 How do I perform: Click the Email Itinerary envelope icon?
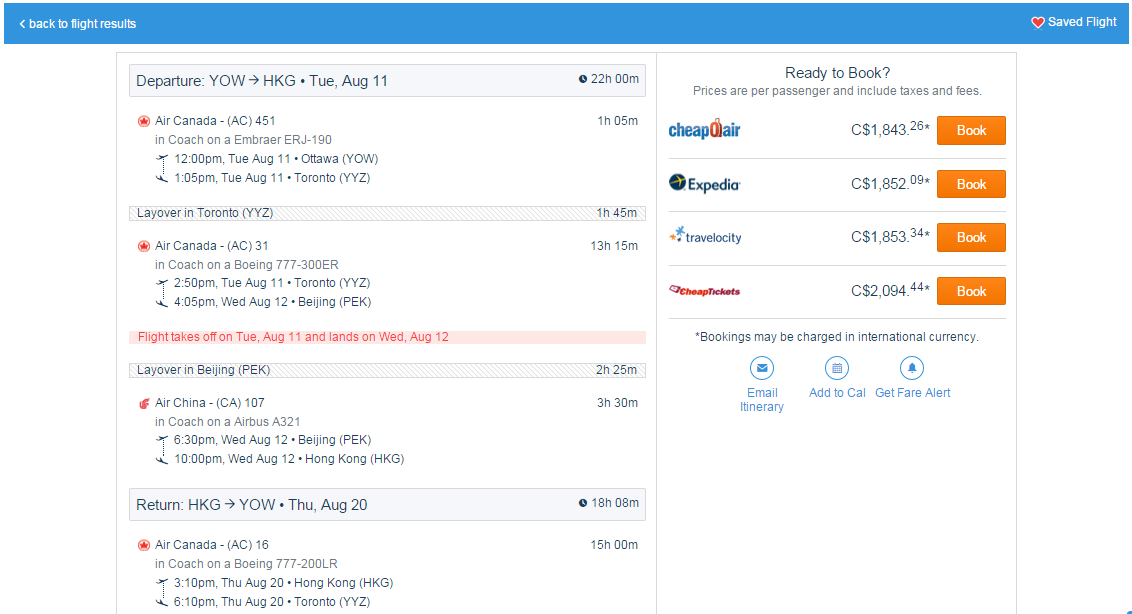pos(762,368)
